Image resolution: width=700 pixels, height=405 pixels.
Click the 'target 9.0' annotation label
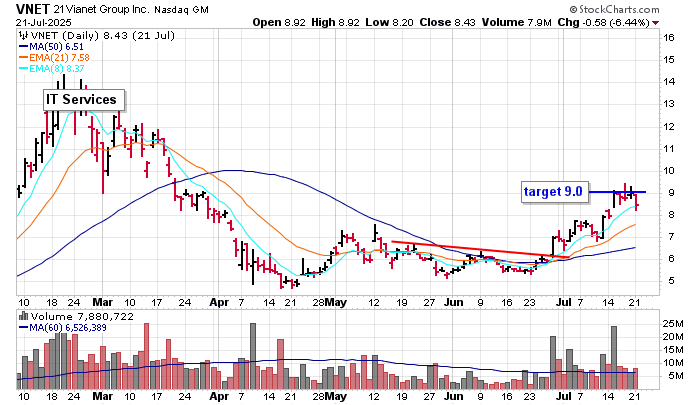click(554, 192)
